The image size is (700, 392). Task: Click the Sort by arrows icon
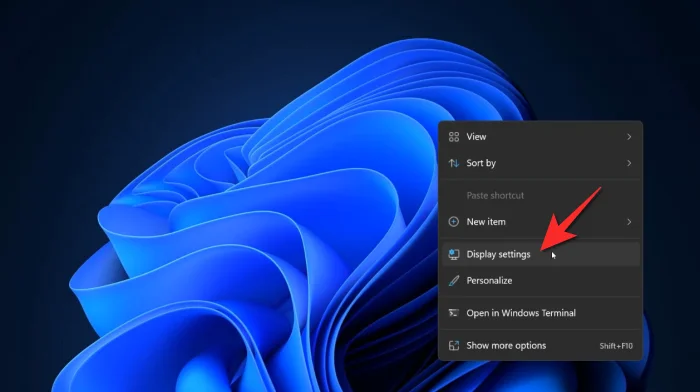tap(454, 163)
